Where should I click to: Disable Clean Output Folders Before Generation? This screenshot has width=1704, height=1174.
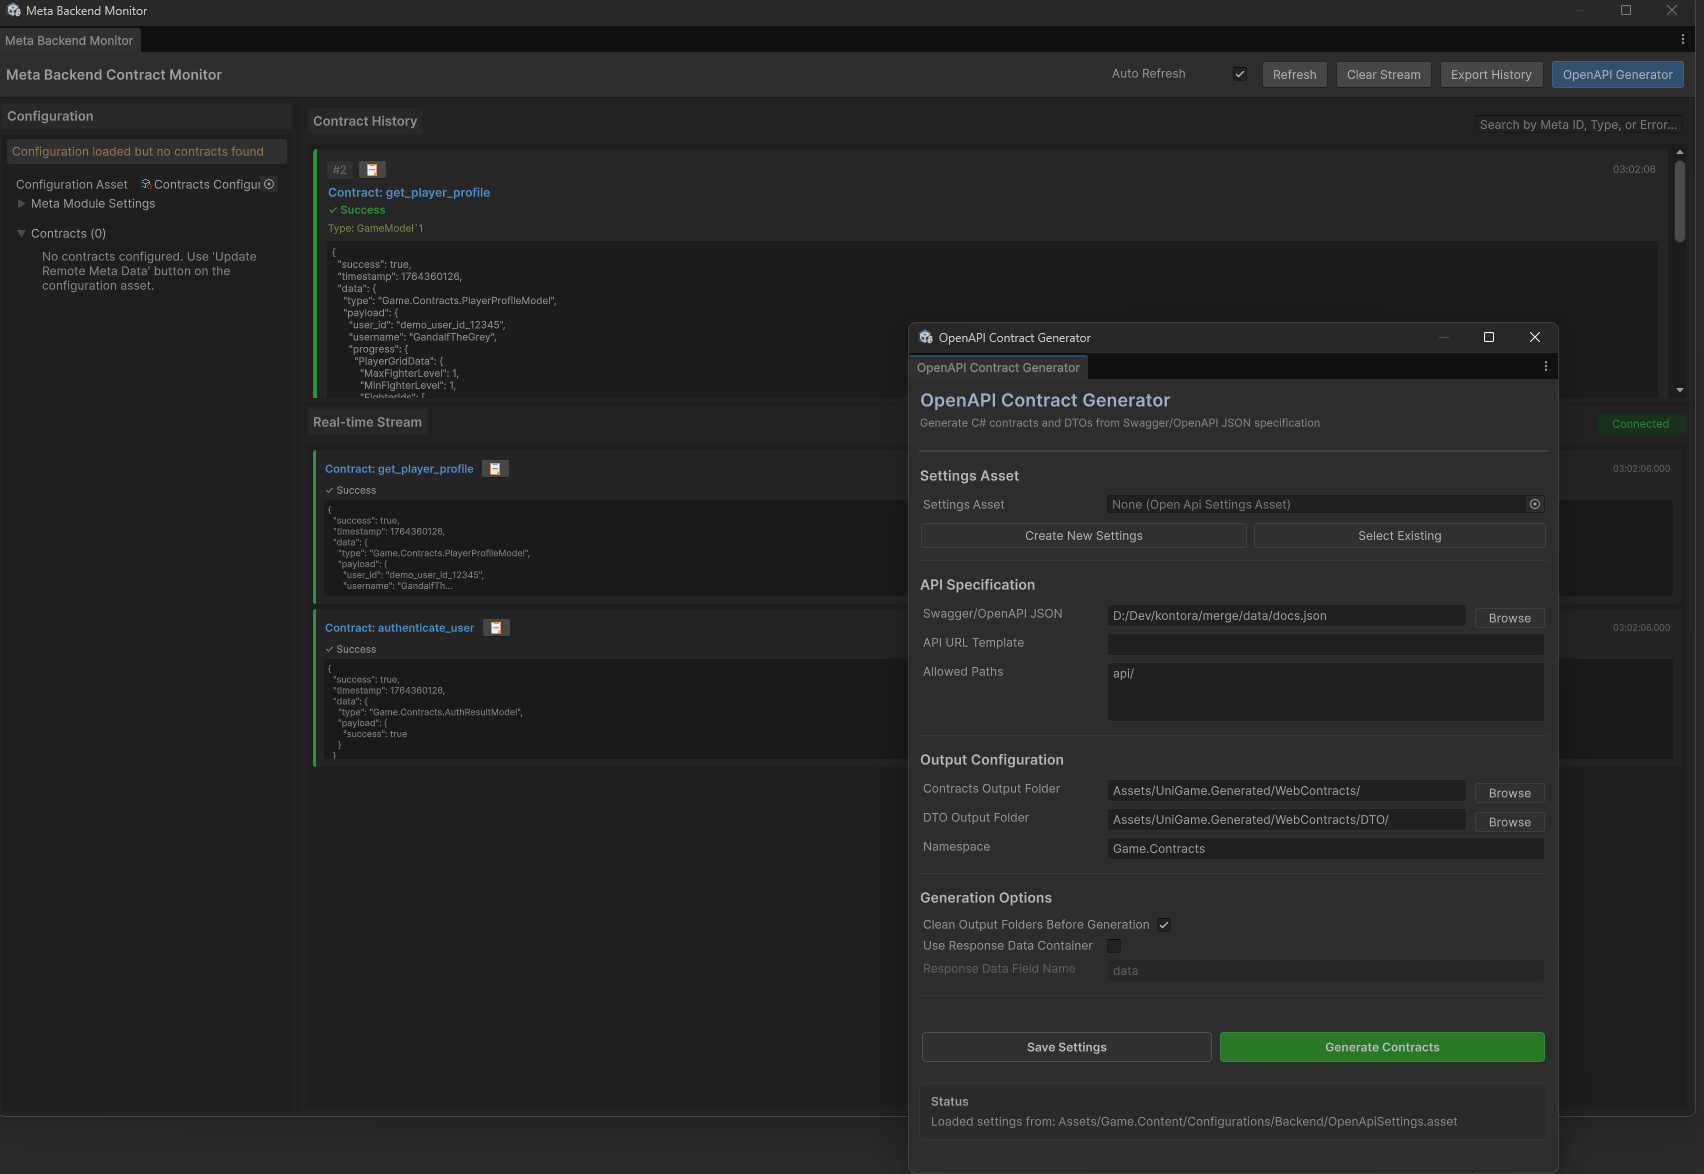pyautogui.click(x=1164, y=925)
